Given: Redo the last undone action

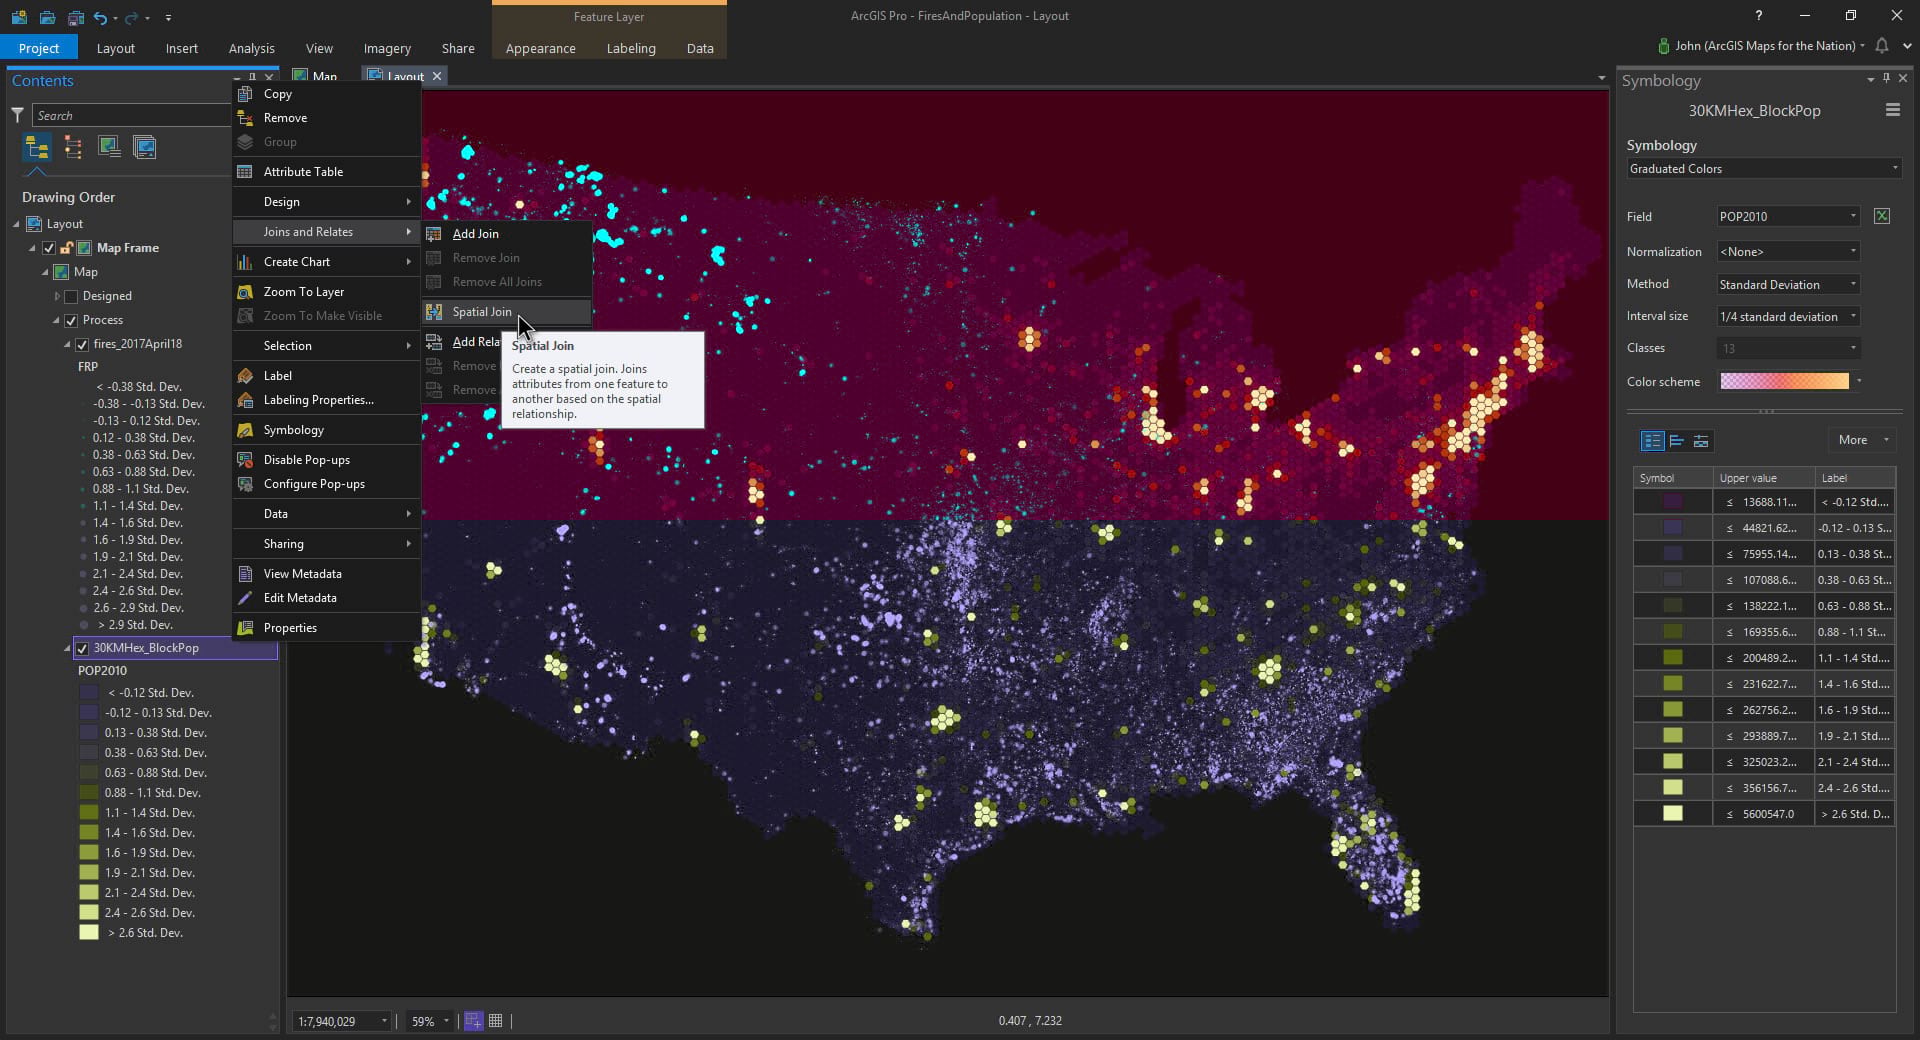Looking at the screenshot, I should coord(131,17).
